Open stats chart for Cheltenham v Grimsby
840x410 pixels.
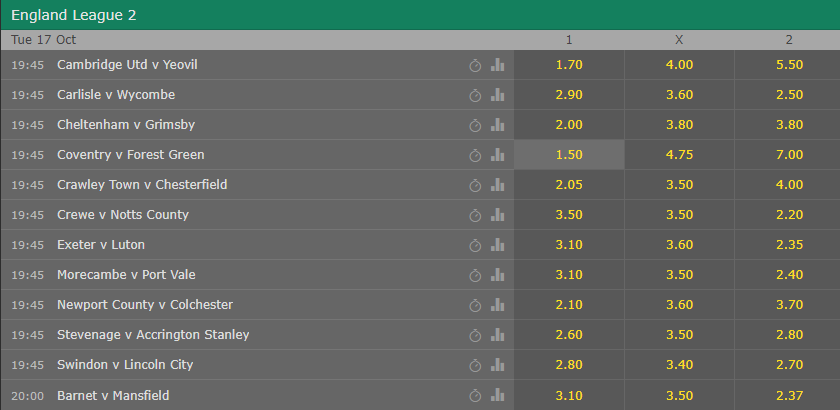[x=498, y=125]
